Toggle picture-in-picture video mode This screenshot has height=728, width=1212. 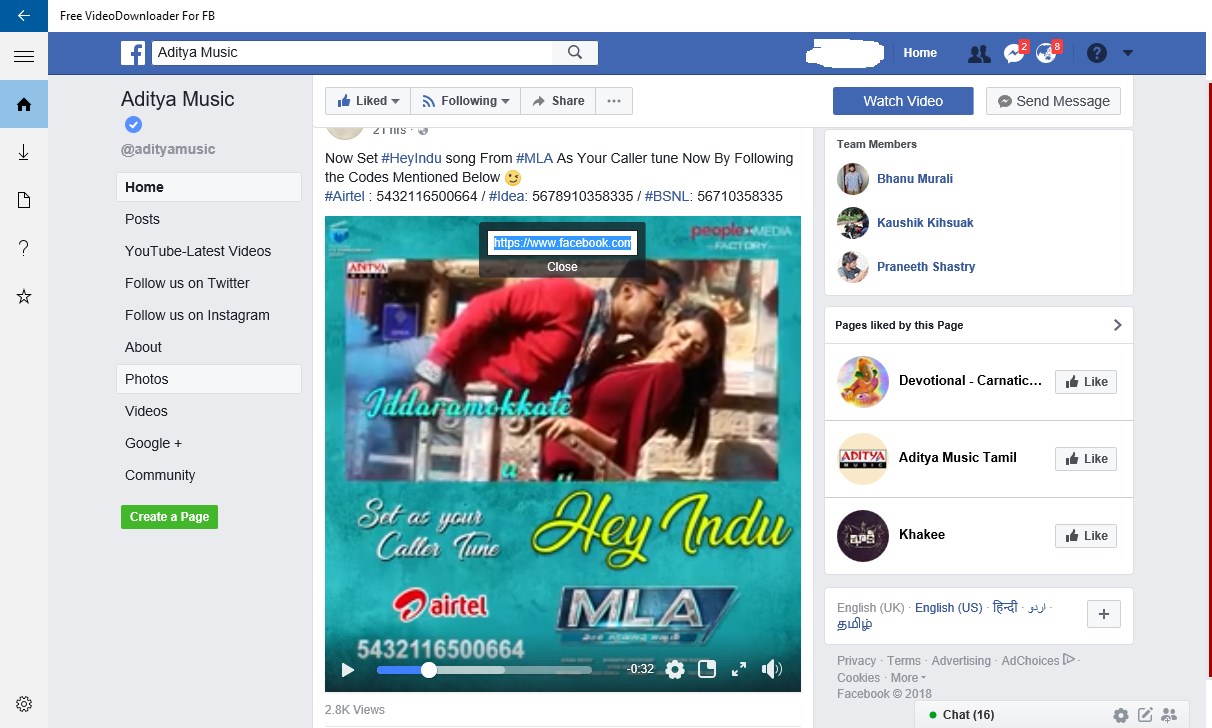click(x=707, y=669)
